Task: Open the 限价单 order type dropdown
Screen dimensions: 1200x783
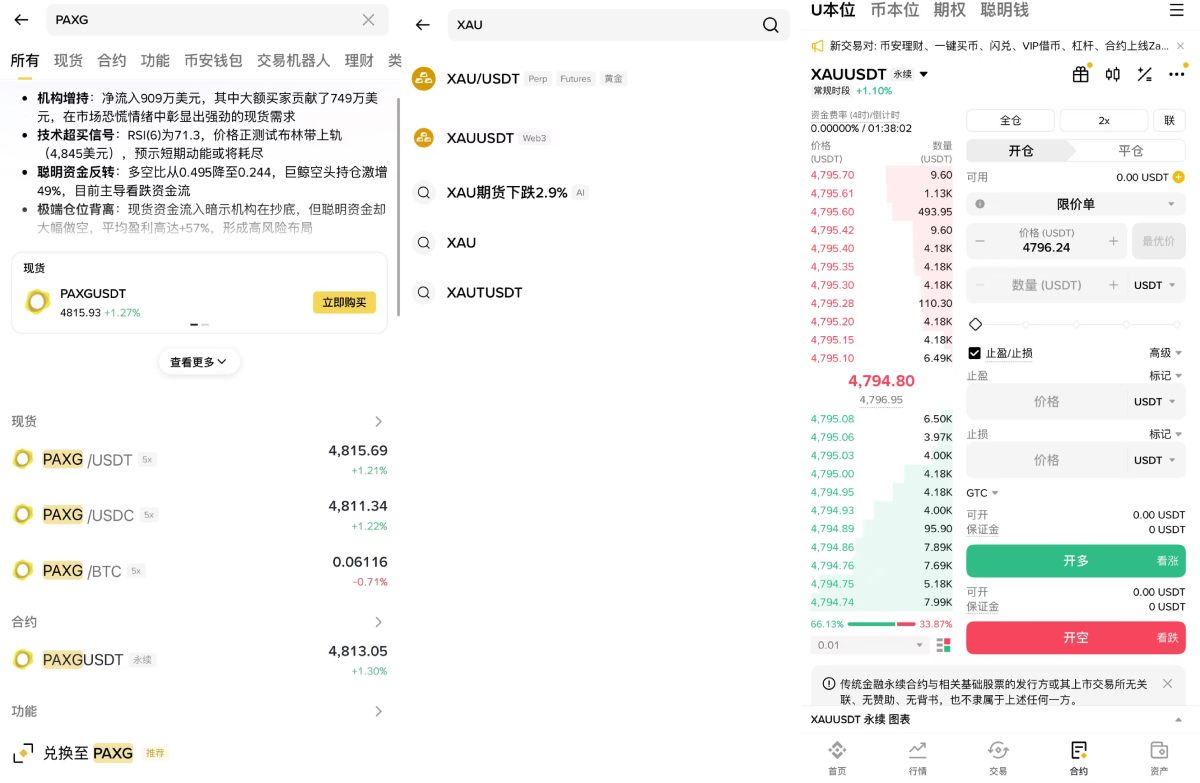Action: coord(1075,203)
